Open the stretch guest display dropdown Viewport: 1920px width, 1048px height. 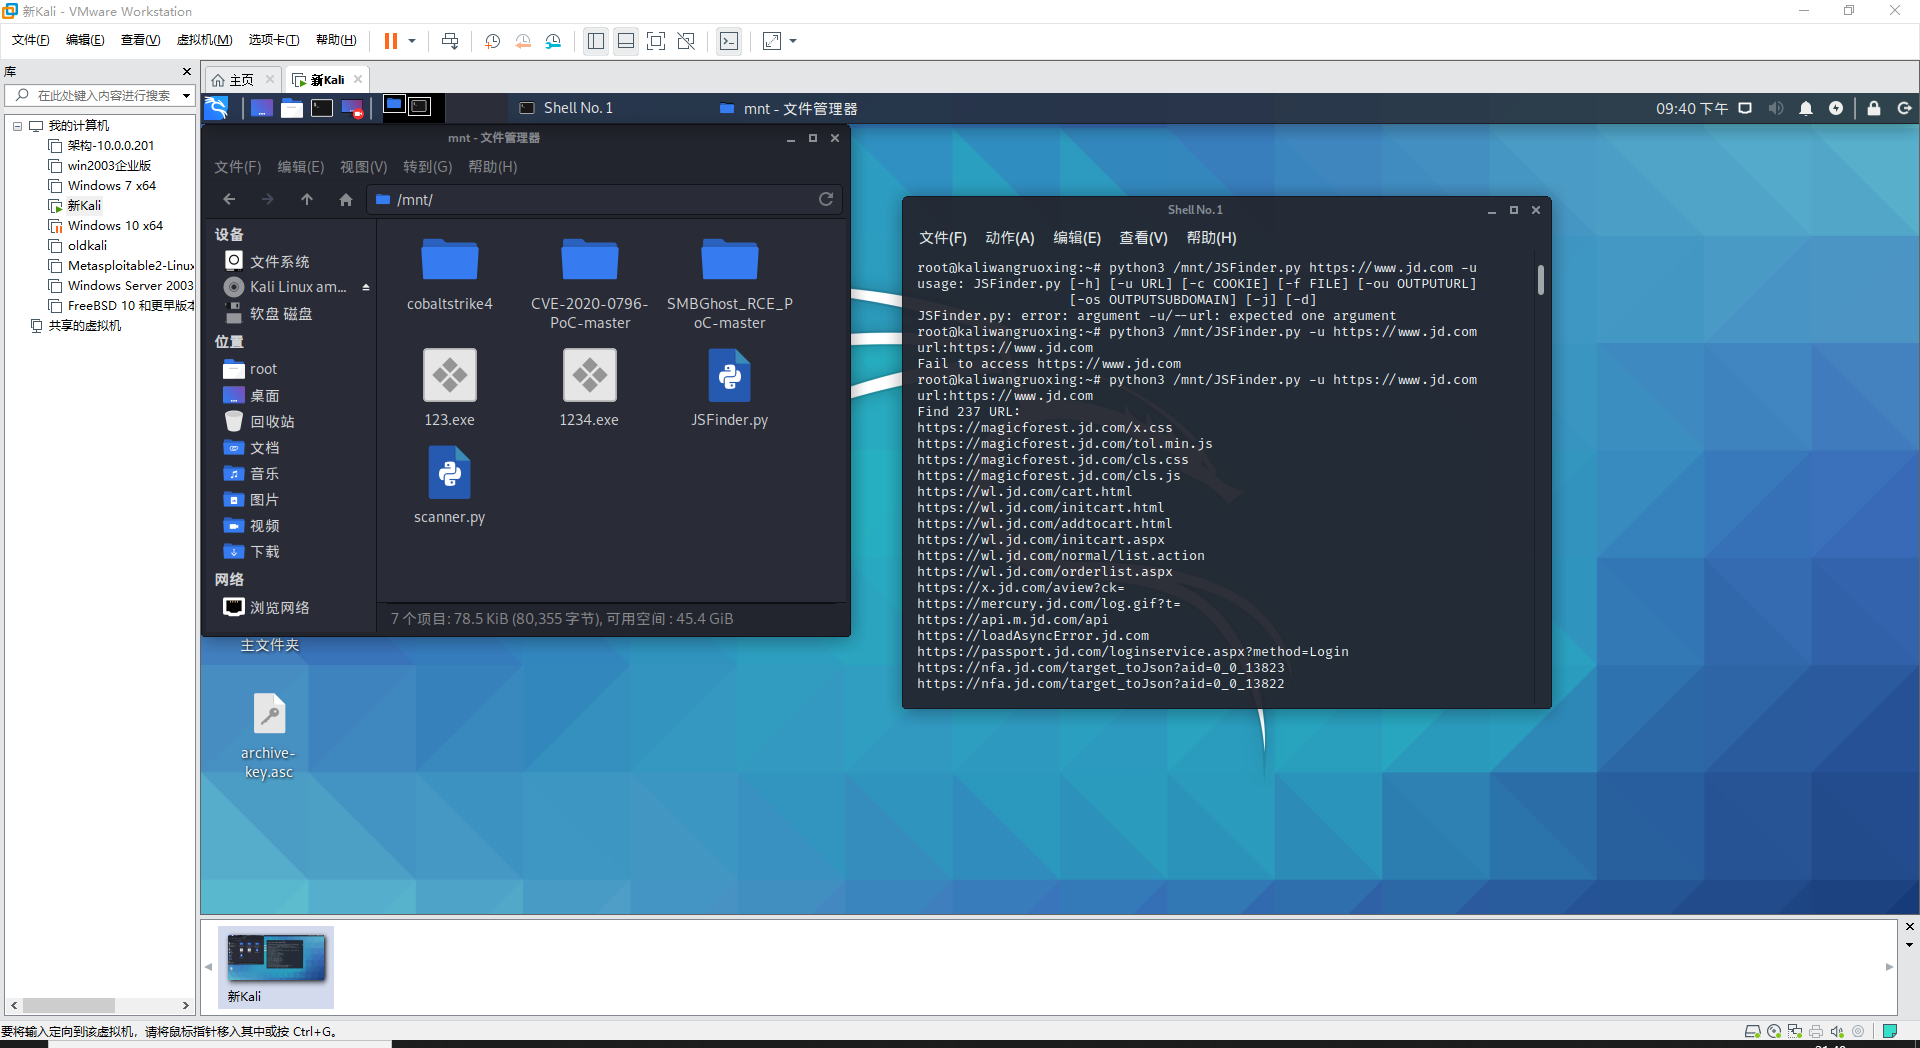tap(793, 41)
